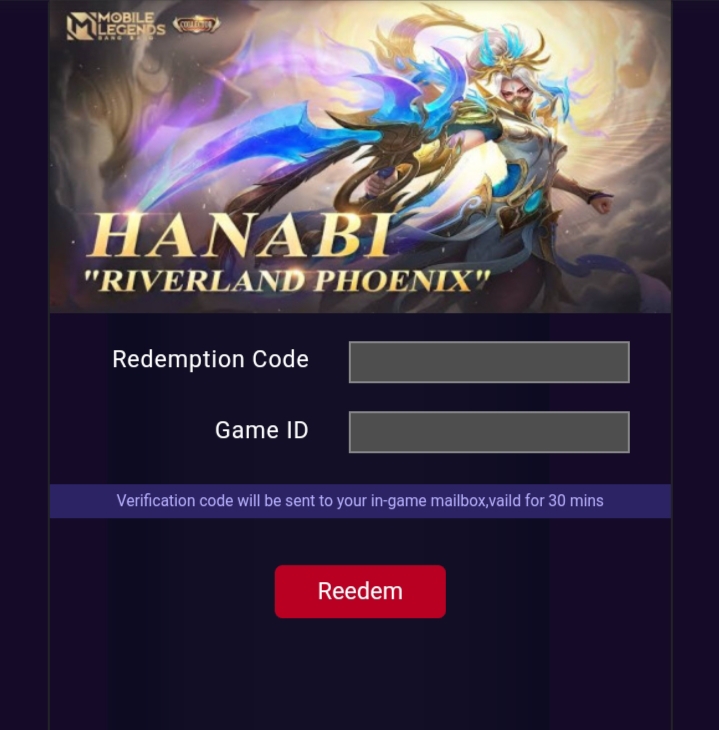Click the Mobile Legends Bang Bang wordmark

coord(131,26)
